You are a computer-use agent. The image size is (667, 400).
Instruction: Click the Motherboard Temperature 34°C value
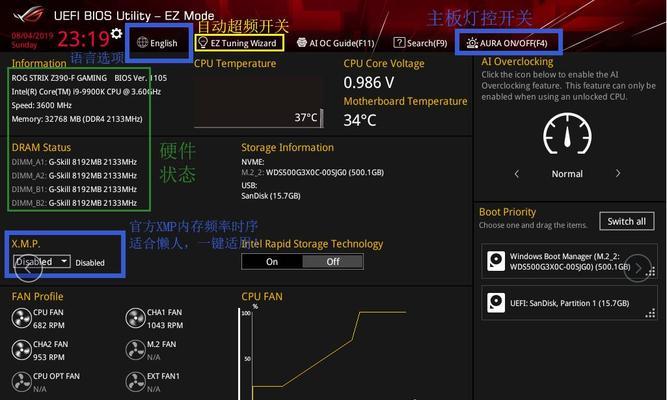coord(360,120)
